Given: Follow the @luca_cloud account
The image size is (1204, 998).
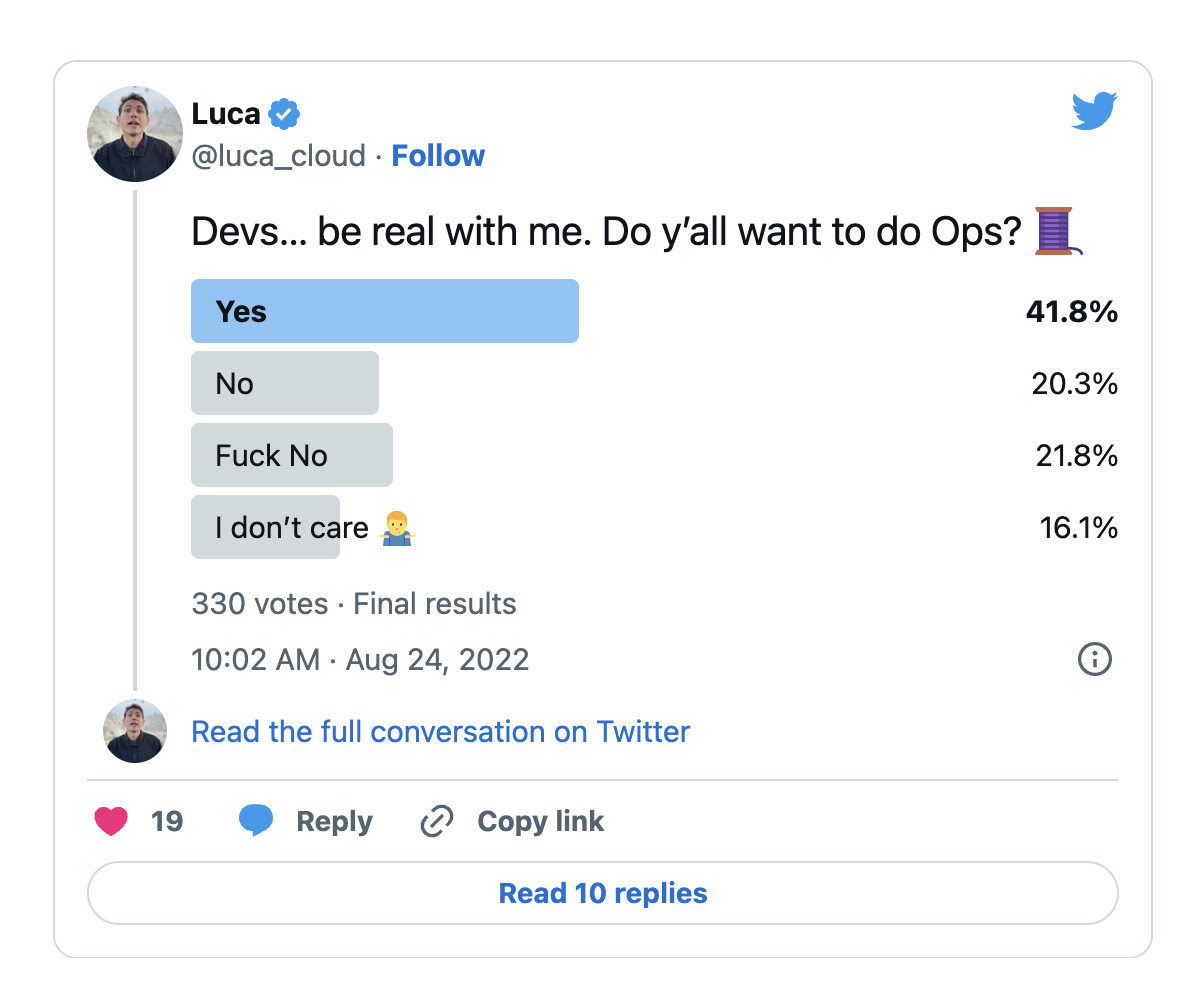Looking at the screenshot, I should (438, 156).
